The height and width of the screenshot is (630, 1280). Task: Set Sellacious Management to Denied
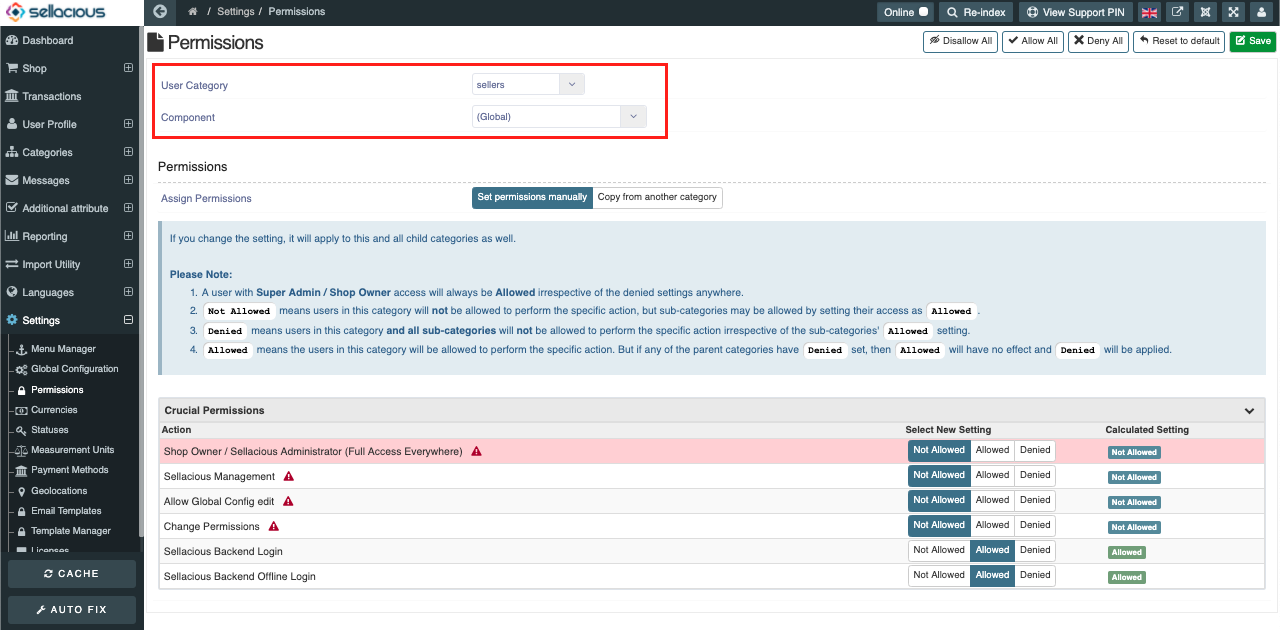pos(1035,476)
